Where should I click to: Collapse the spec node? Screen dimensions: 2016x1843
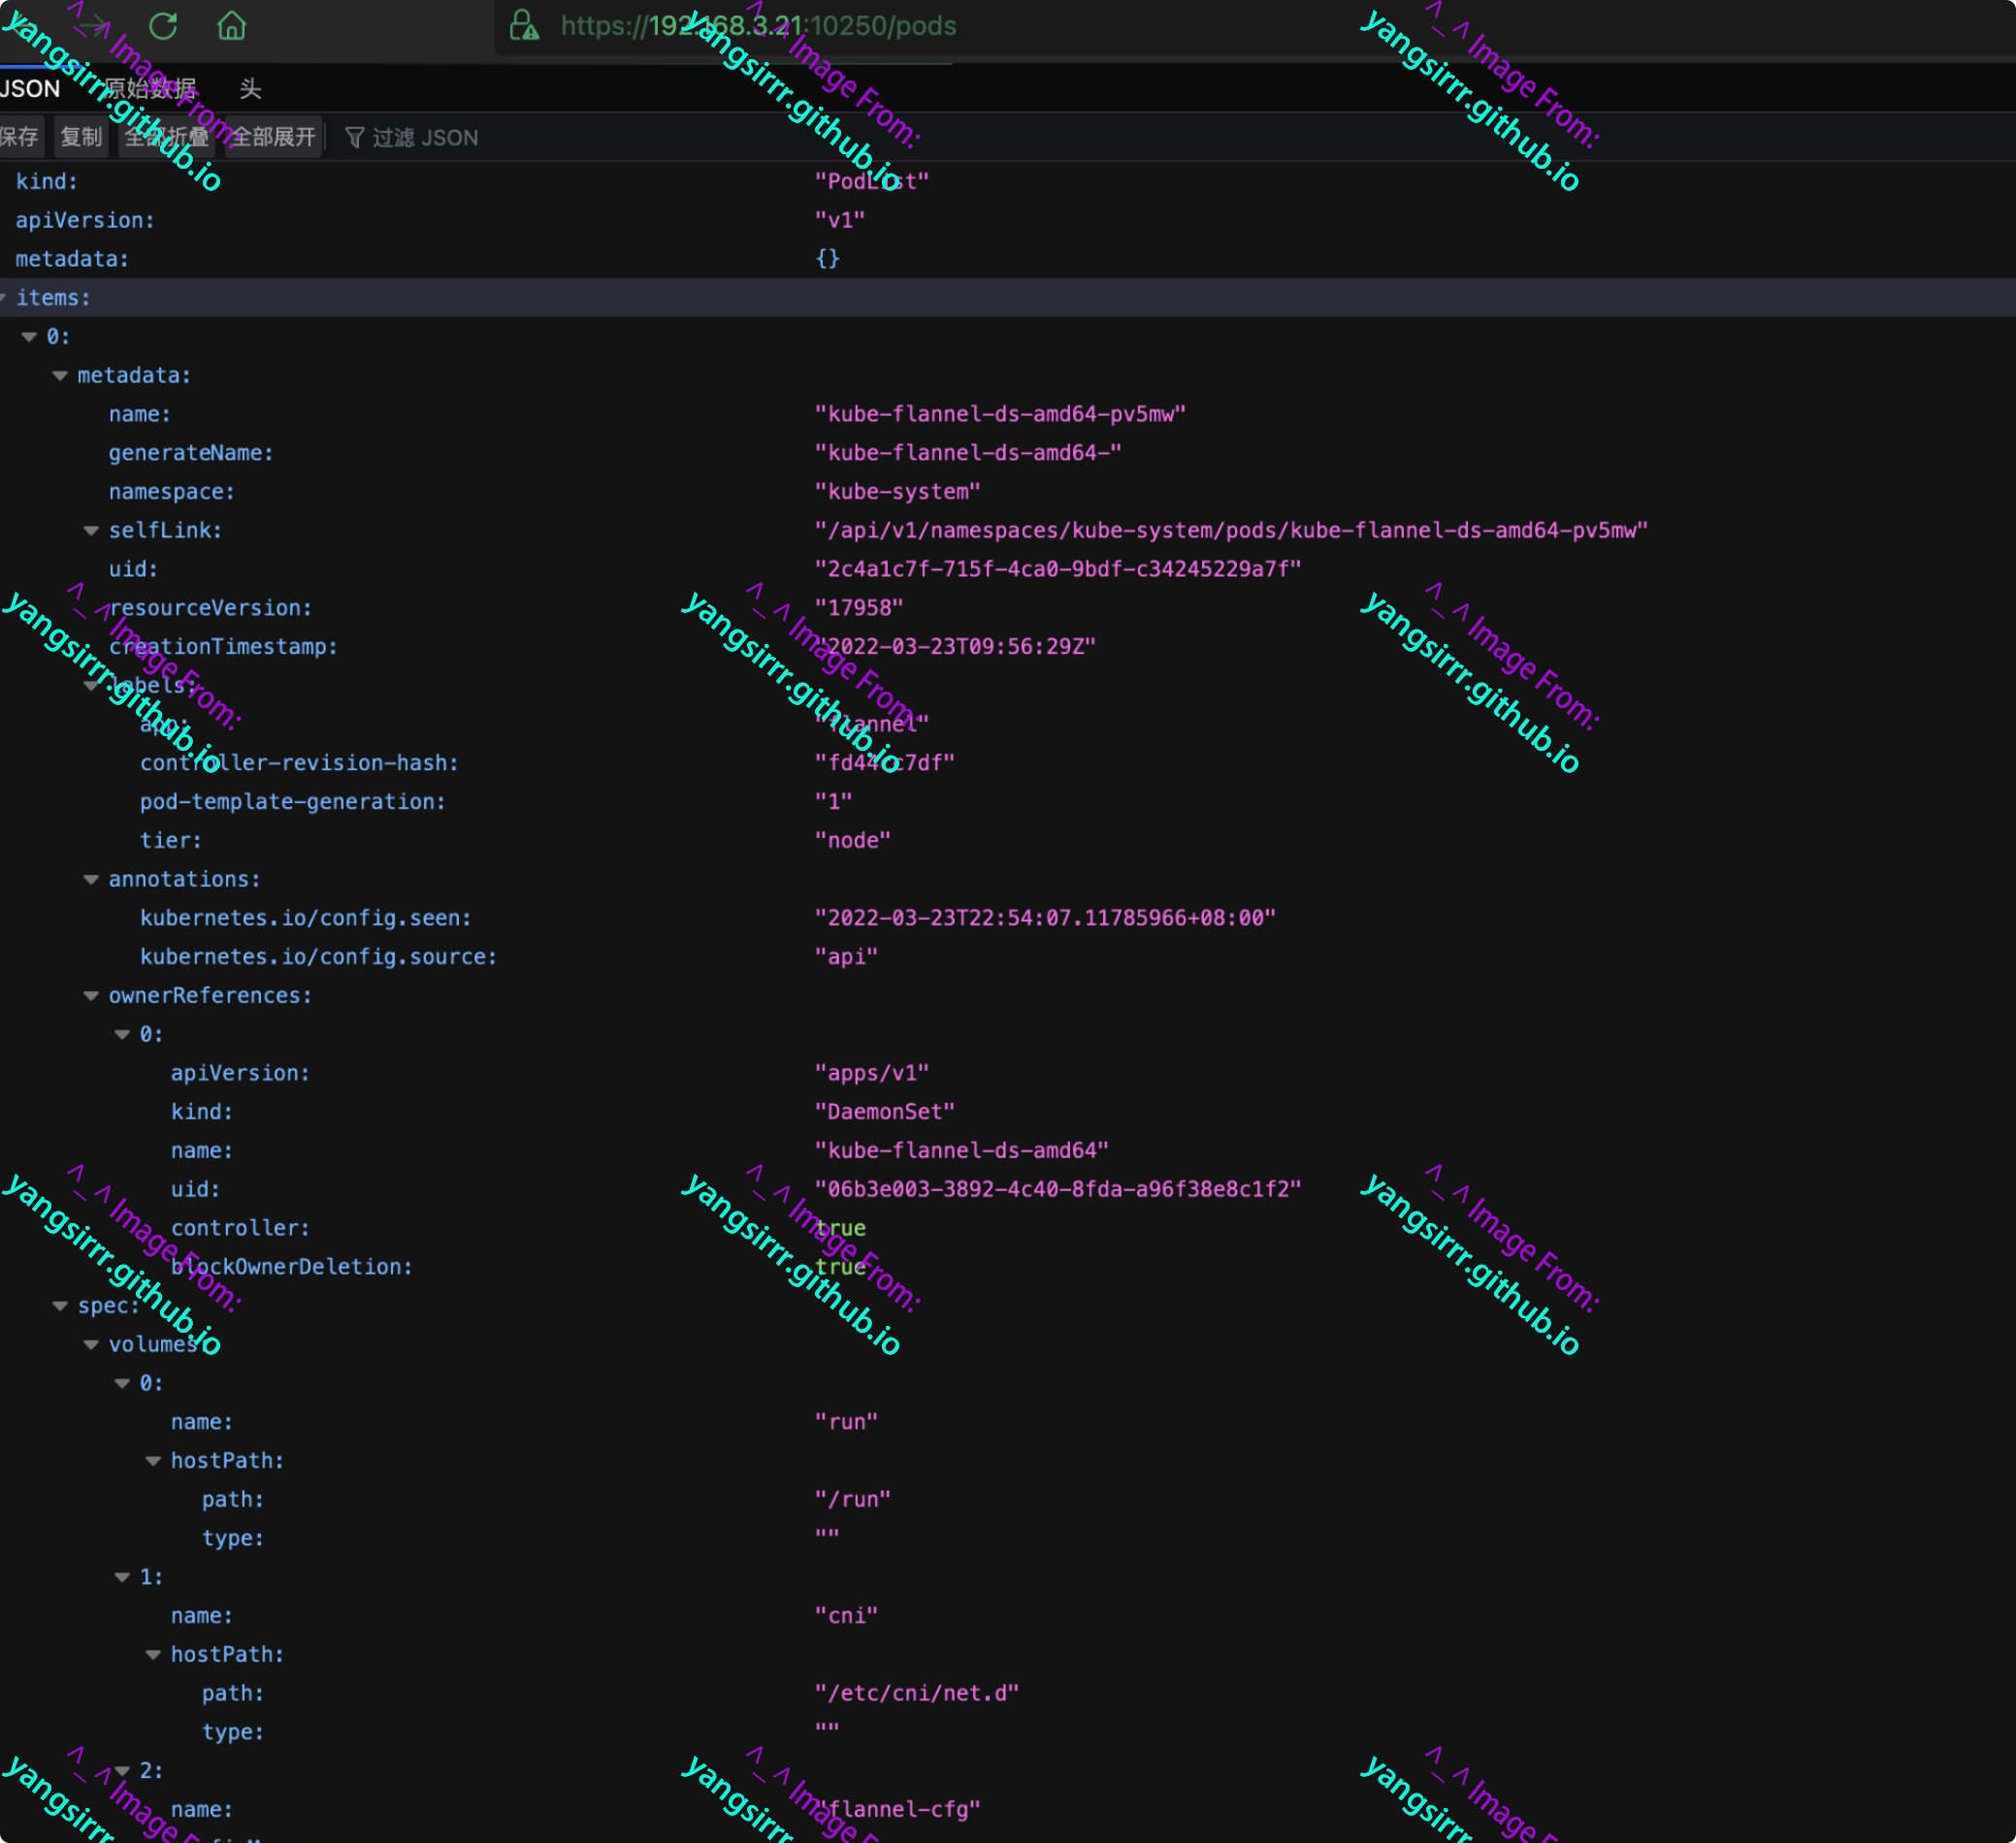pyautogui.click(x=60, y=1306)
